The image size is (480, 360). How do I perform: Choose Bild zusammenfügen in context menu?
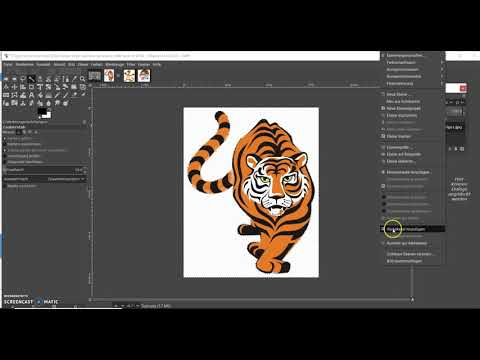click(413, 261)
